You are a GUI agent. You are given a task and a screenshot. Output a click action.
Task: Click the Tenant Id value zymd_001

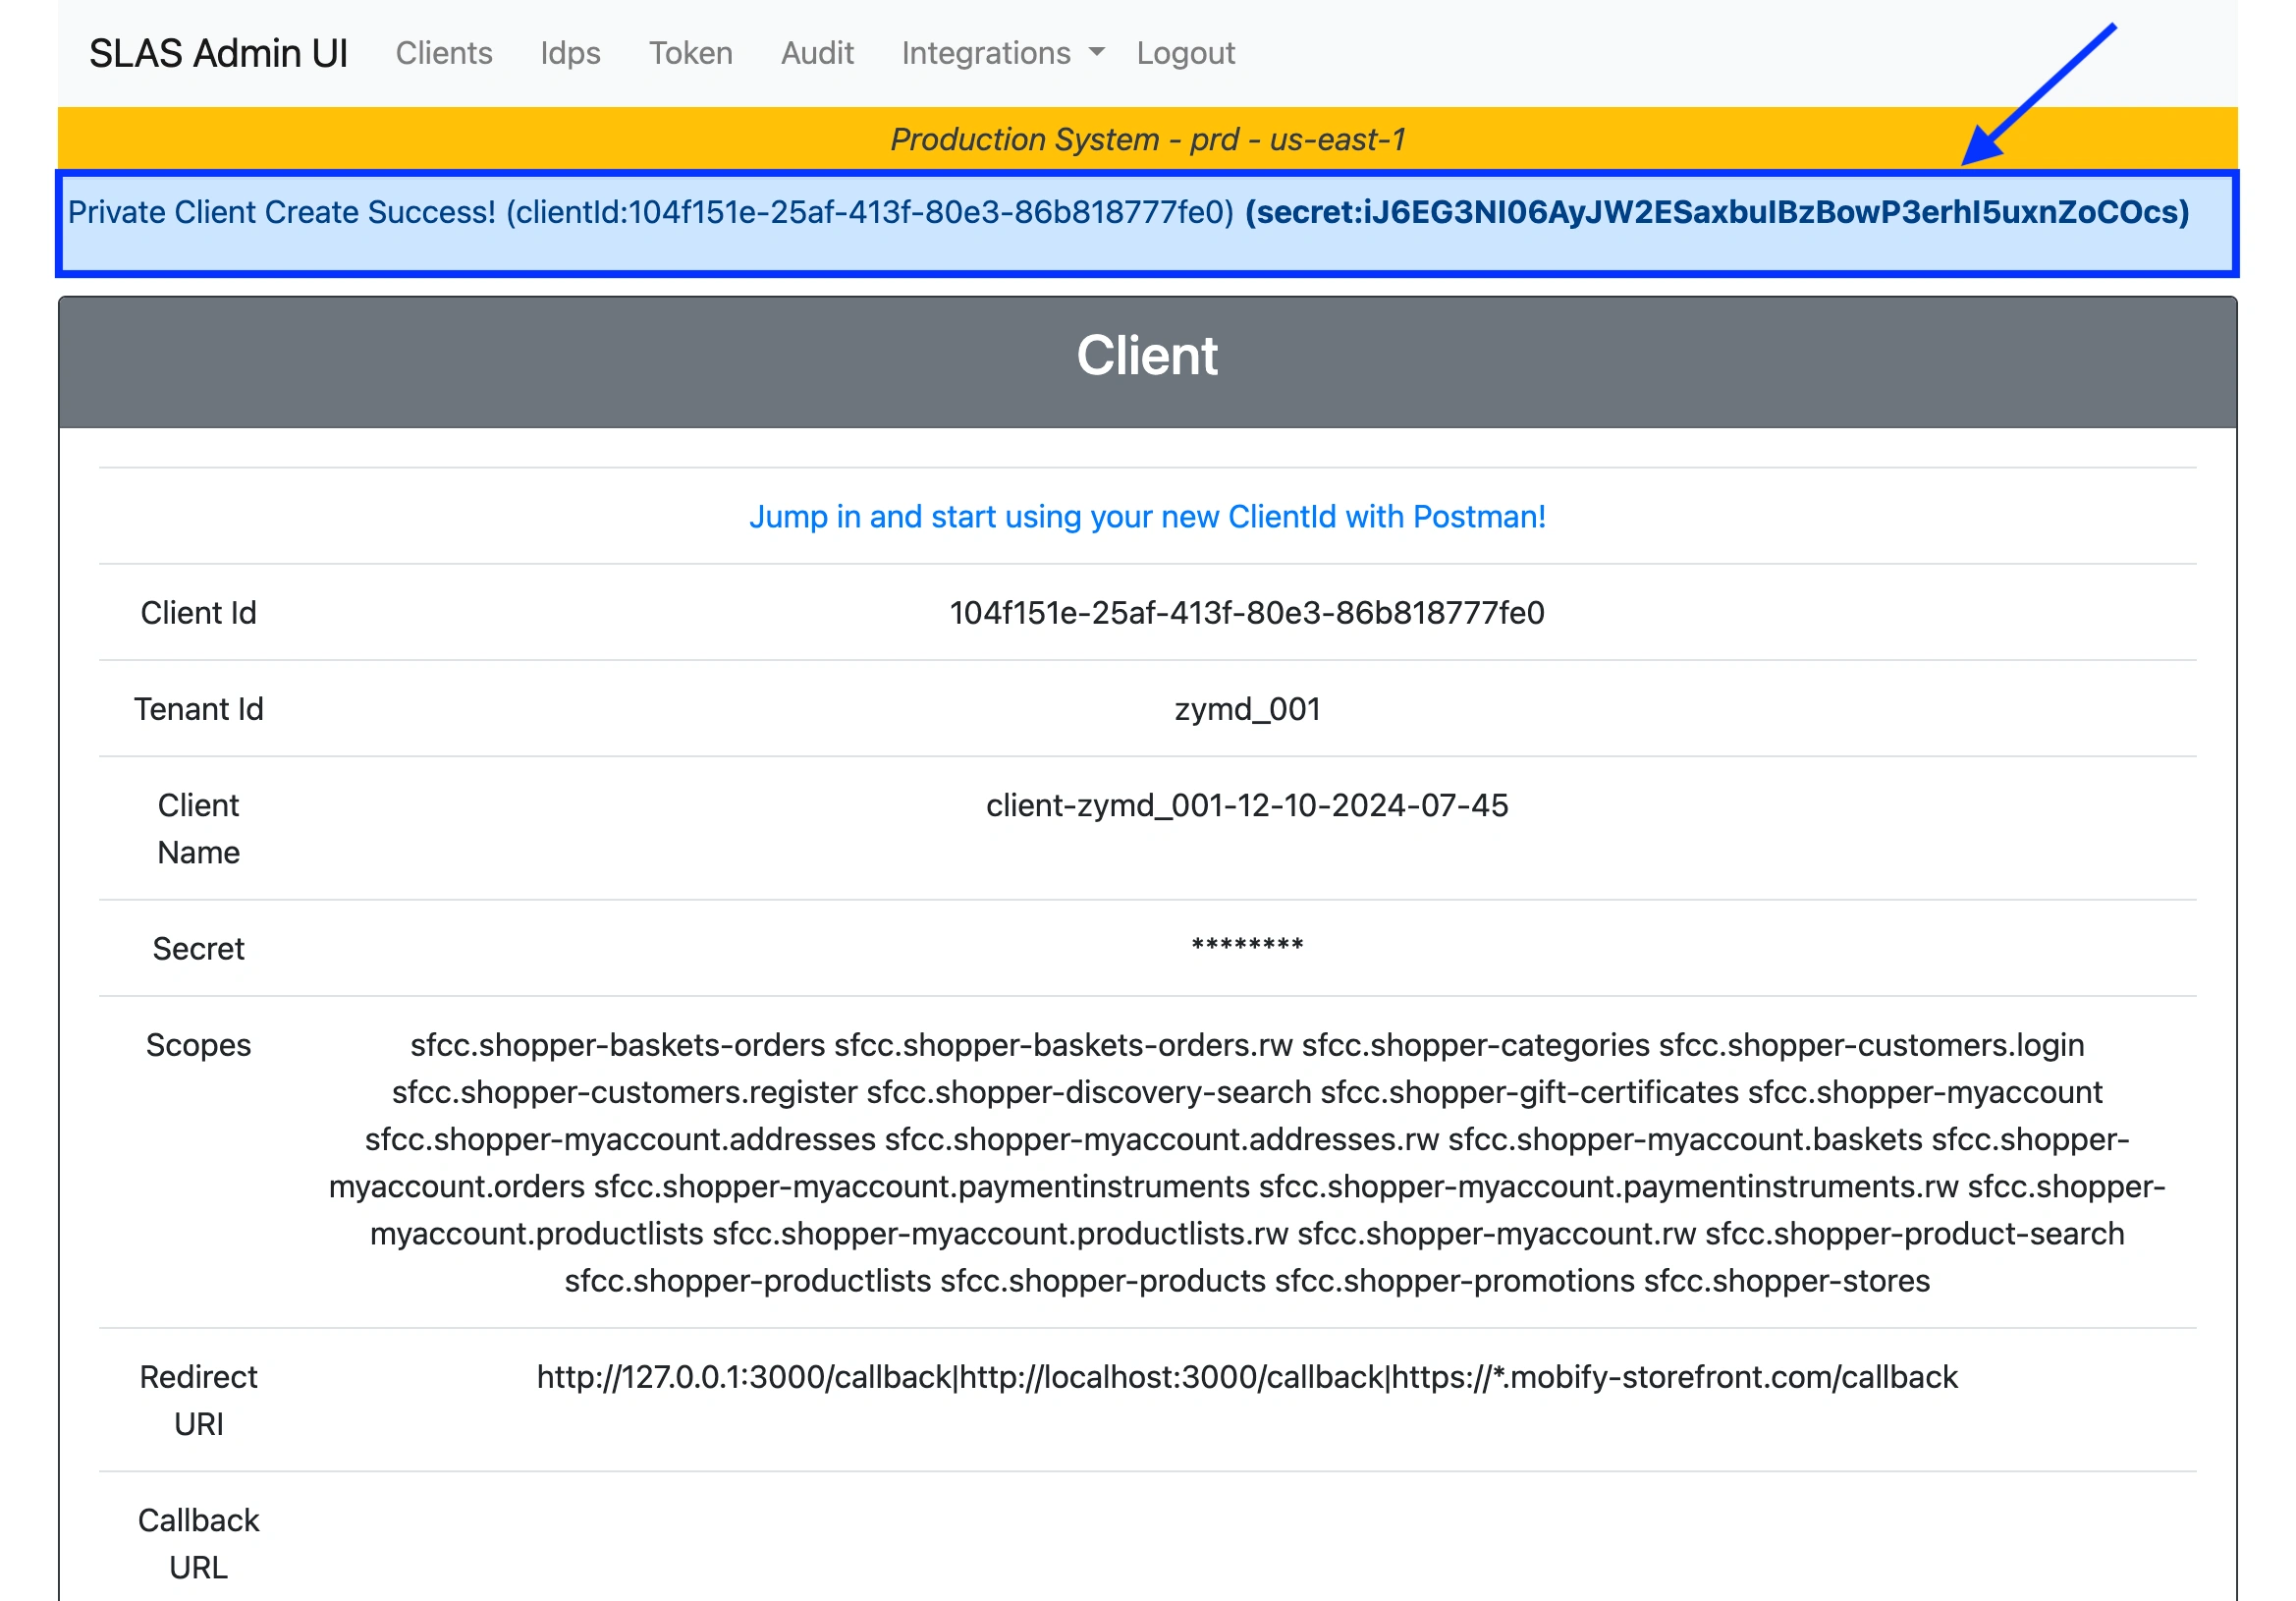[x=1246, y=708]
